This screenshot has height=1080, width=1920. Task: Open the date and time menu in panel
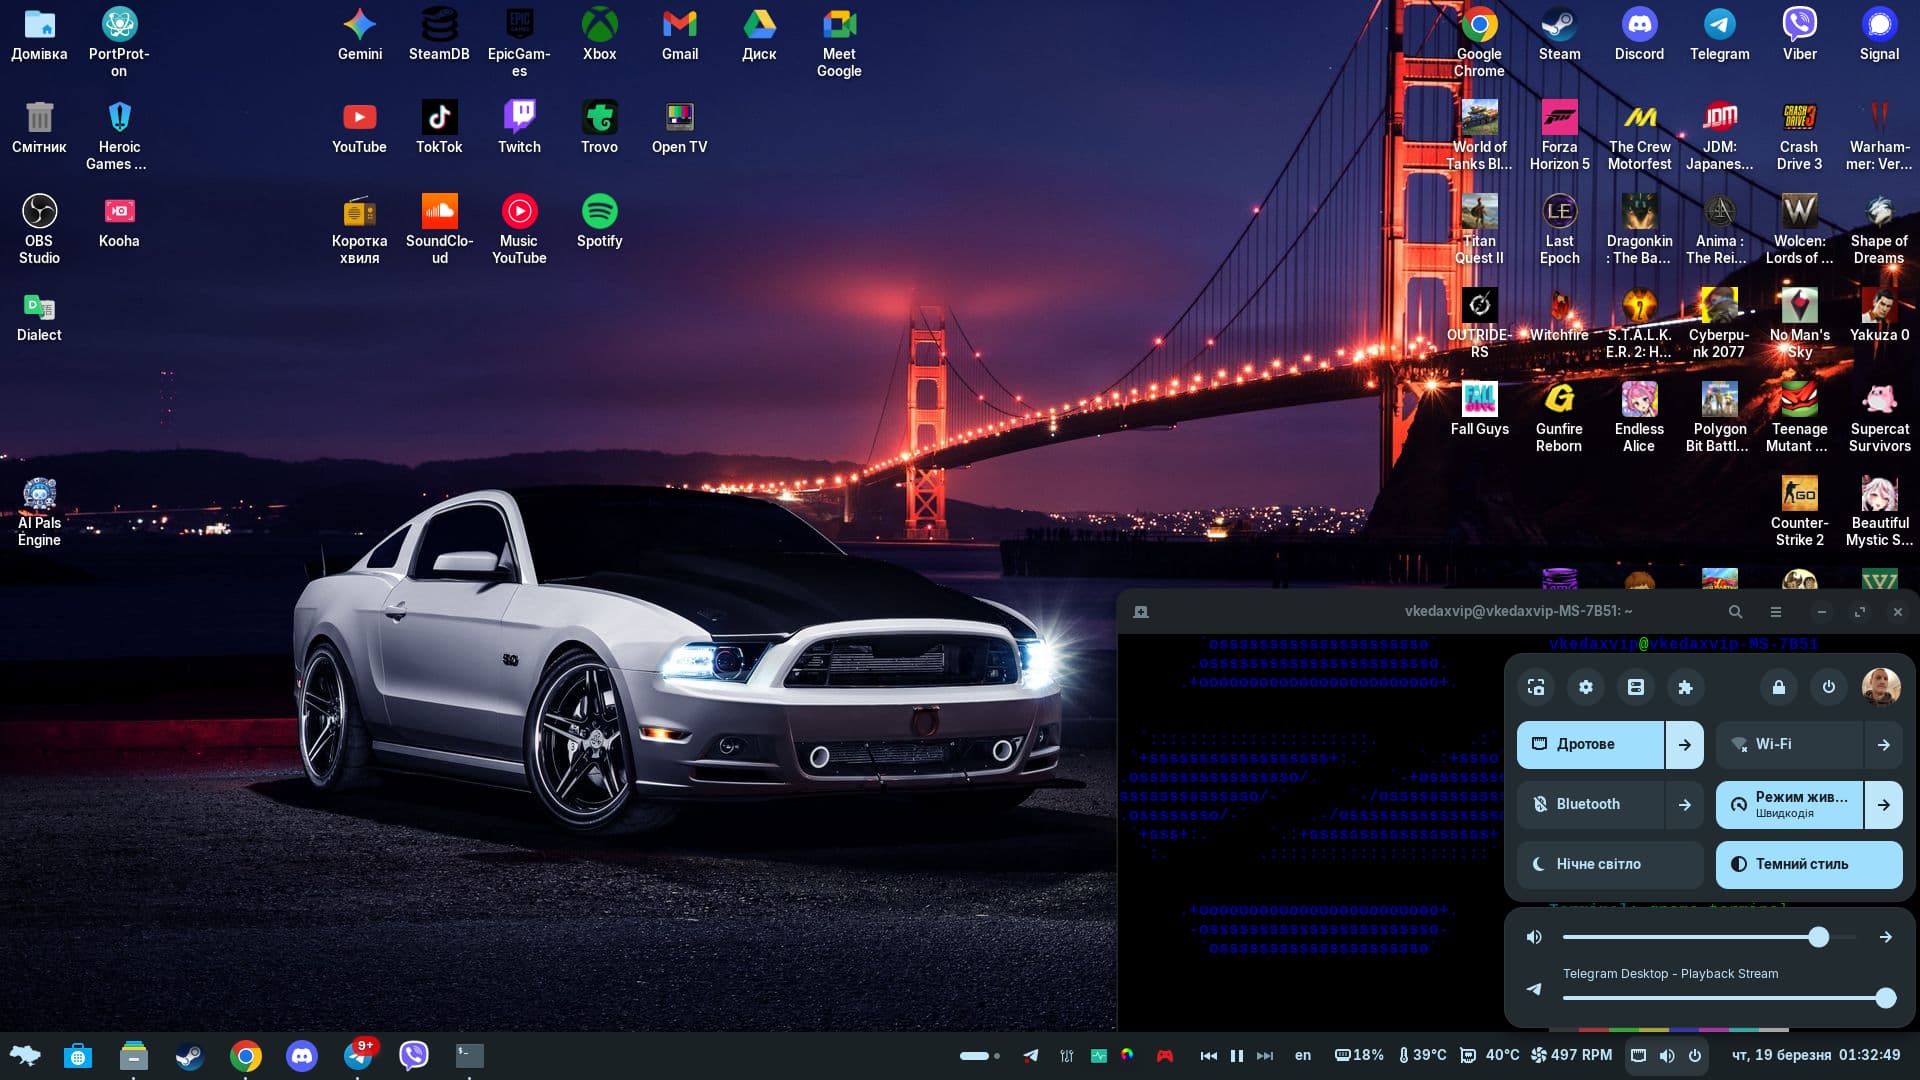coord(1815,1055)
